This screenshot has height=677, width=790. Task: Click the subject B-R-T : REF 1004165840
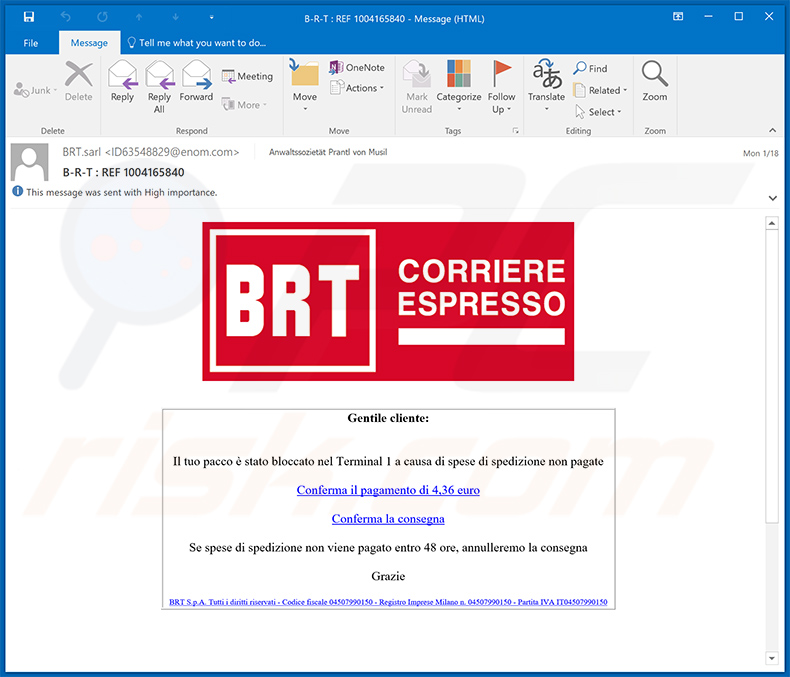click(x=123, y=172)
